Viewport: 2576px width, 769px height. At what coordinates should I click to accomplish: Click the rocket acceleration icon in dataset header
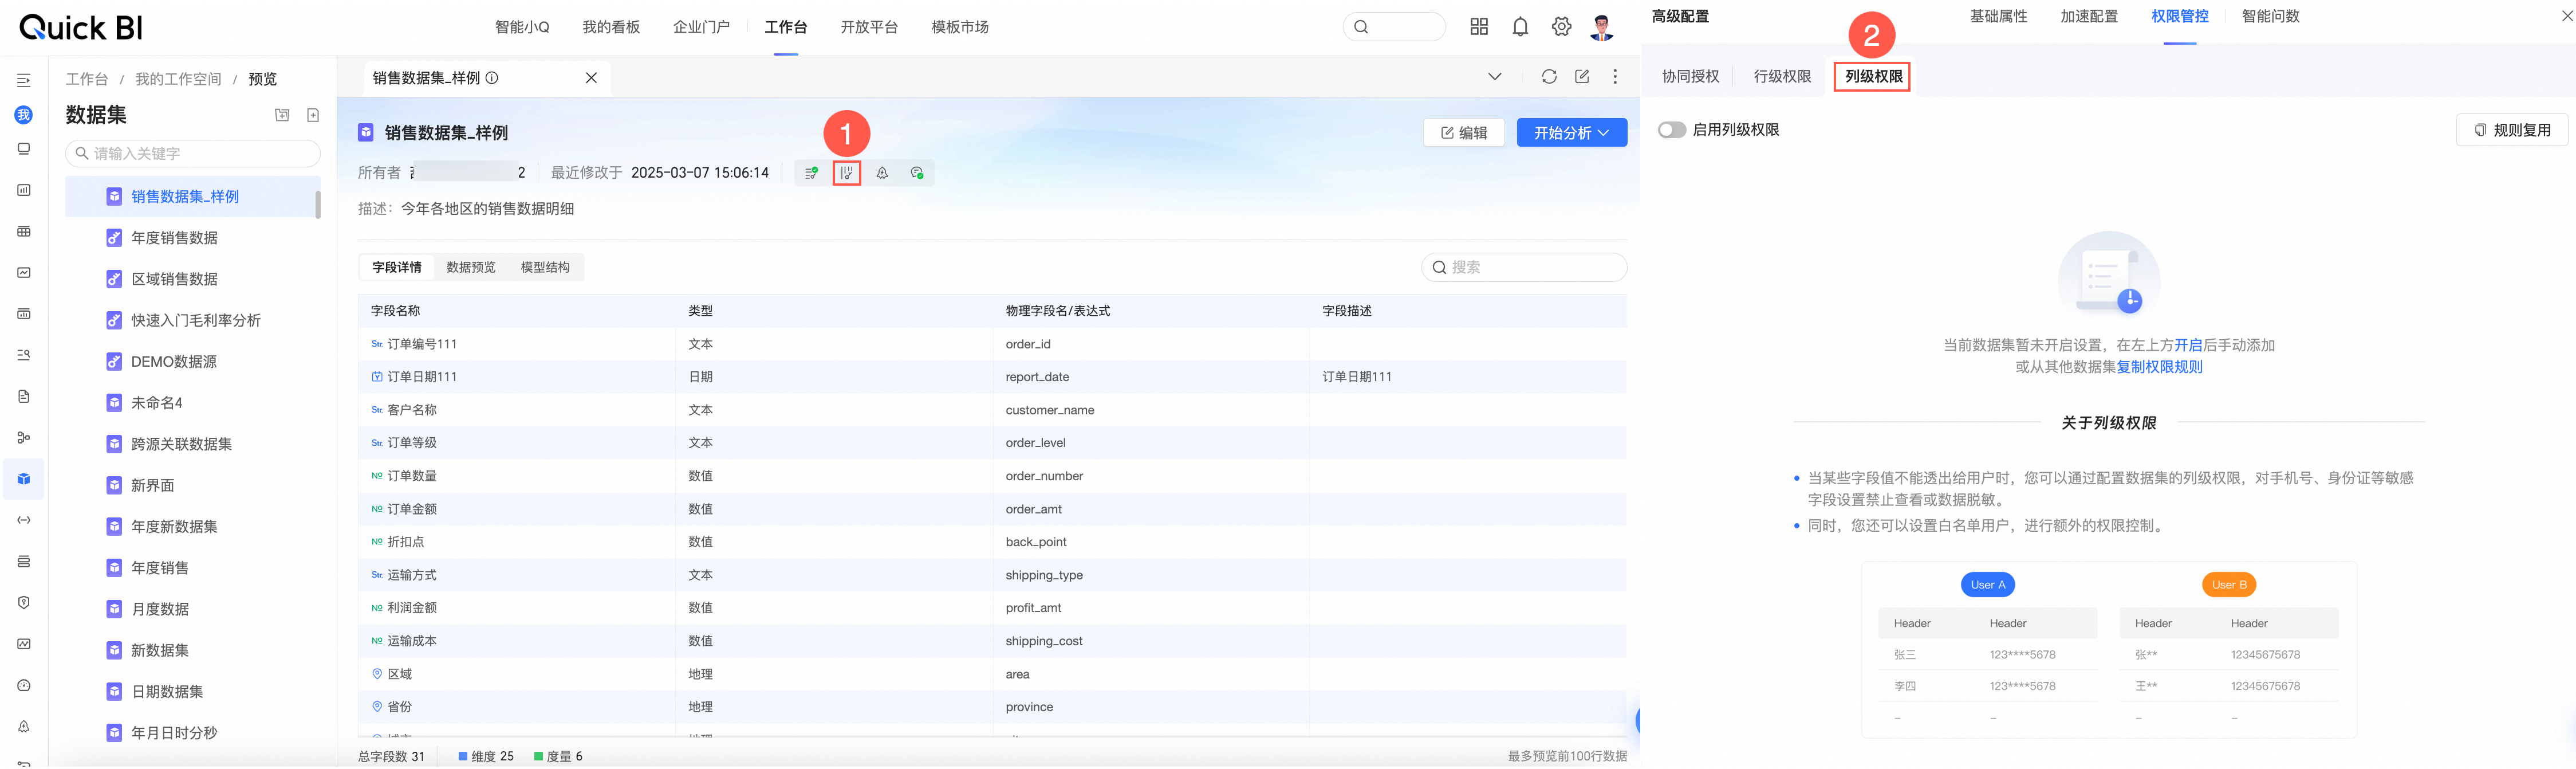coord(881,173)
